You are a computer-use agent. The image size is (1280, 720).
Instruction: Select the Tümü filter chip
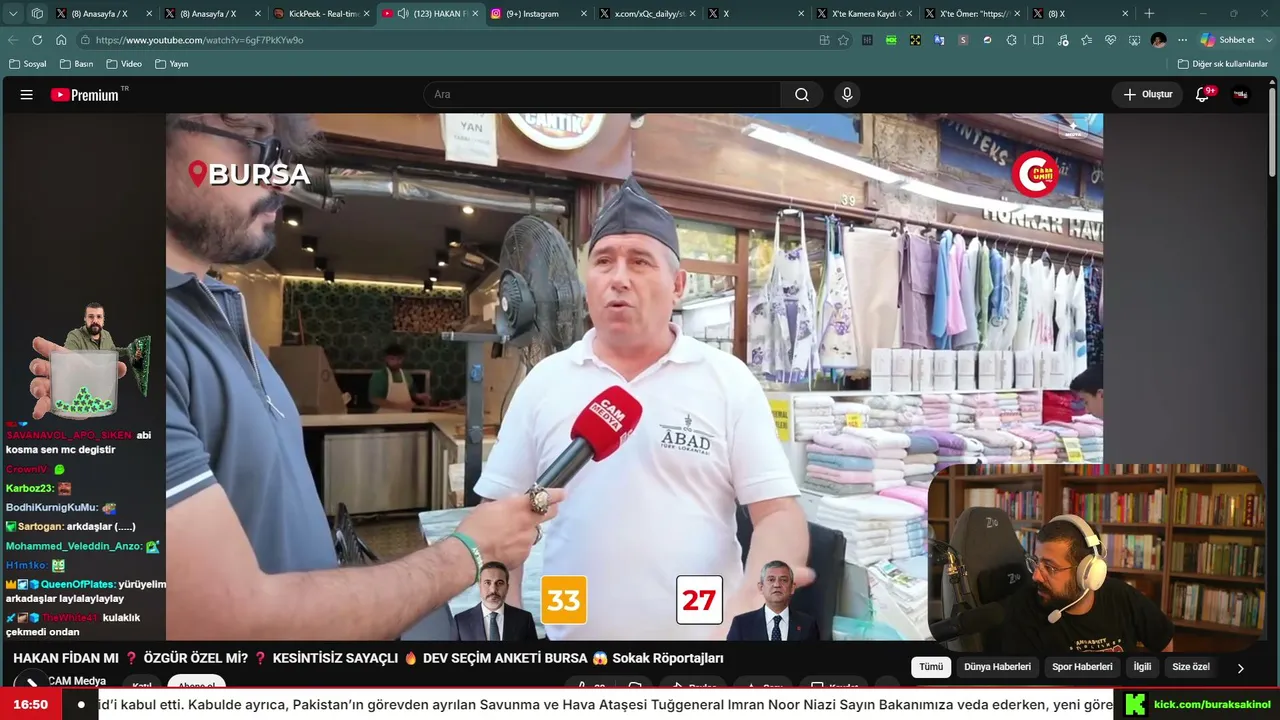tap(931, 667)
